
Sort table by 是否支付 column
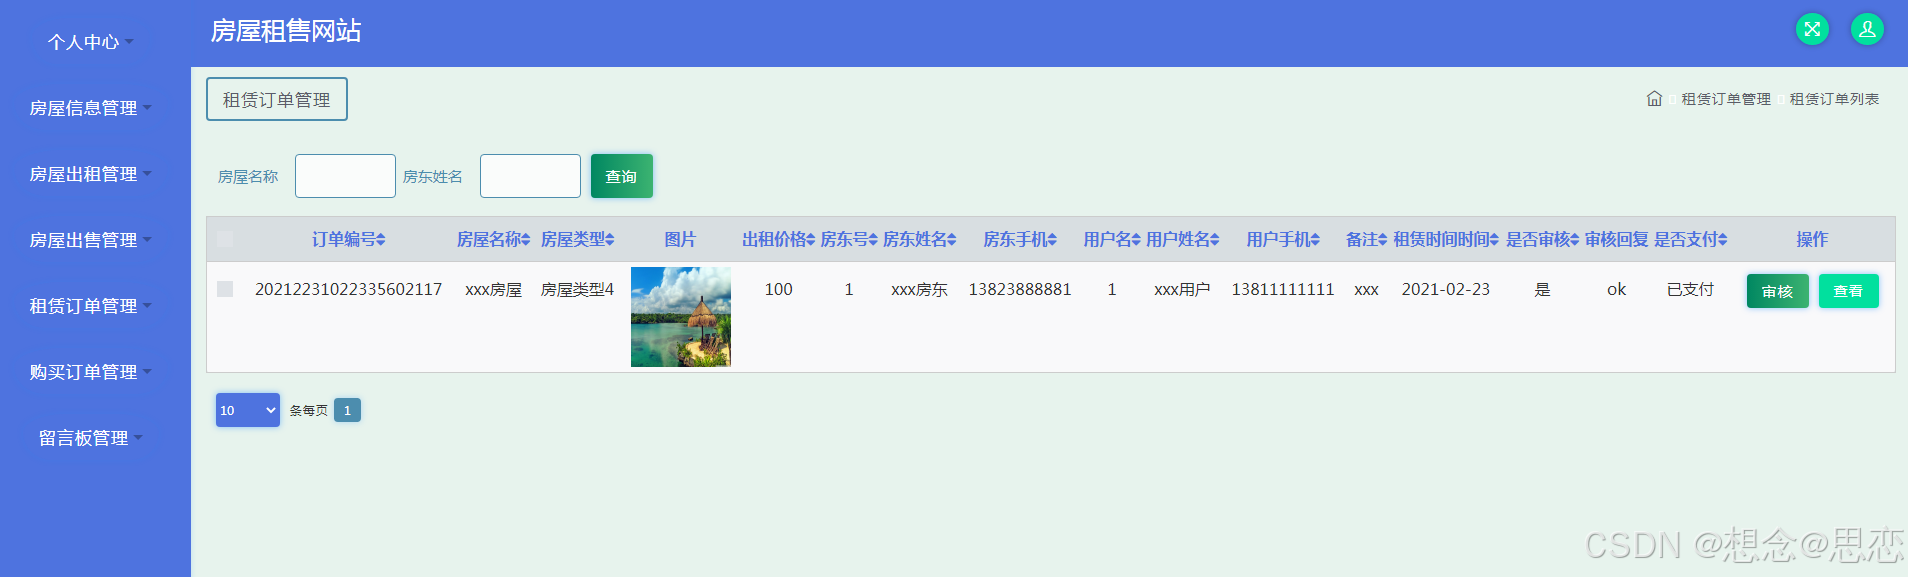click(1690, 239)
